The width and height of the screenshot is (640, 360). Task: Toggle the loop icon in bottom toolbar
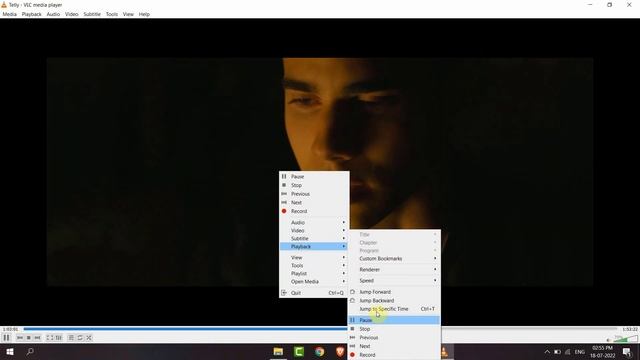[x=80, y=338]
